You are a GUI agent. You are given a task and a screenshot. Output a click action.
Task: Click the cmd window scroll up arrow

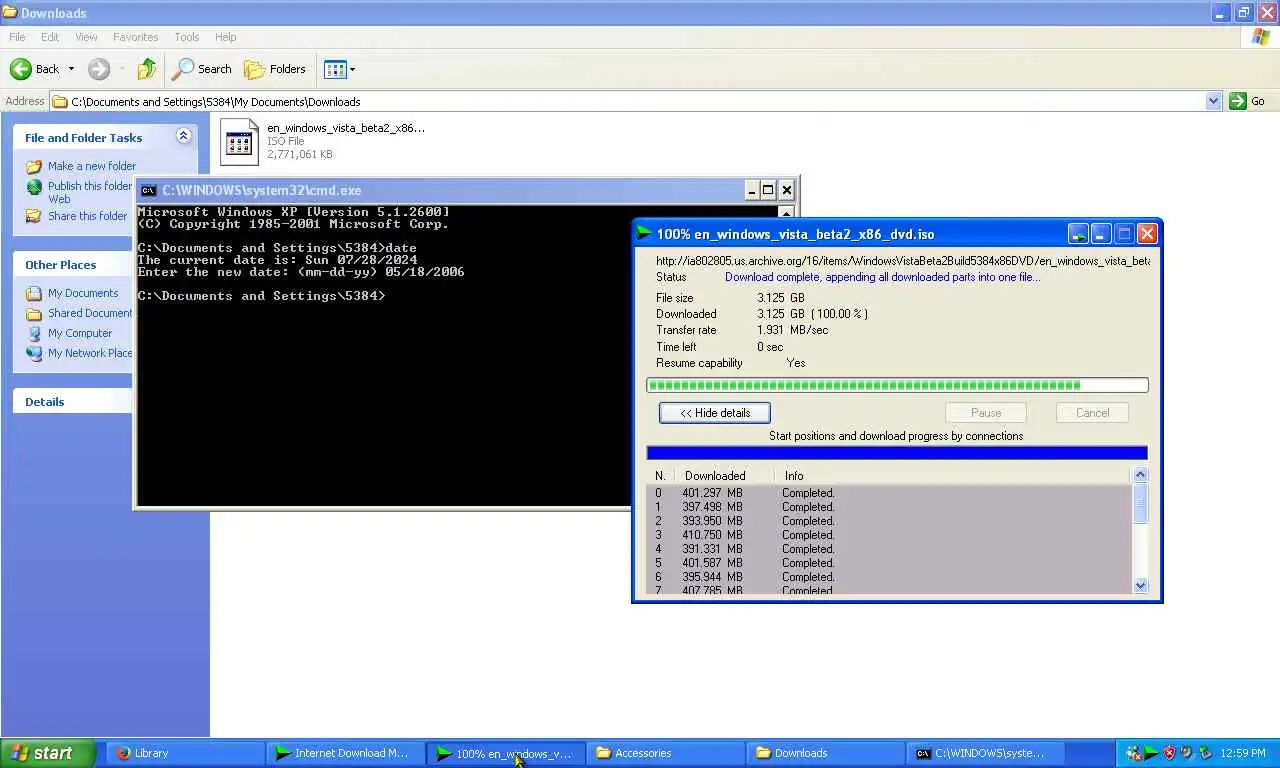(x=786, y=213)
